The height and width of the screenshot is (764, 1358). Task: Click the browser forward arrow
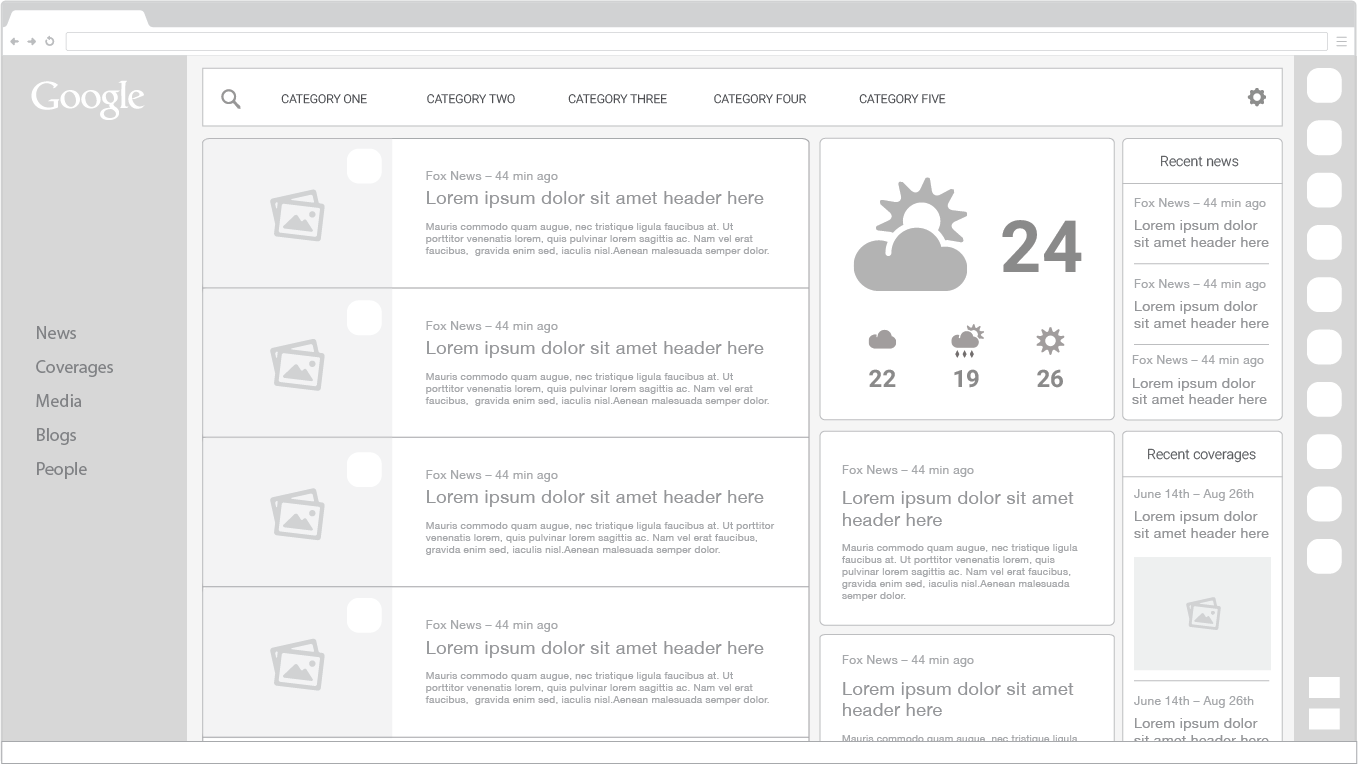pos(32,42)
